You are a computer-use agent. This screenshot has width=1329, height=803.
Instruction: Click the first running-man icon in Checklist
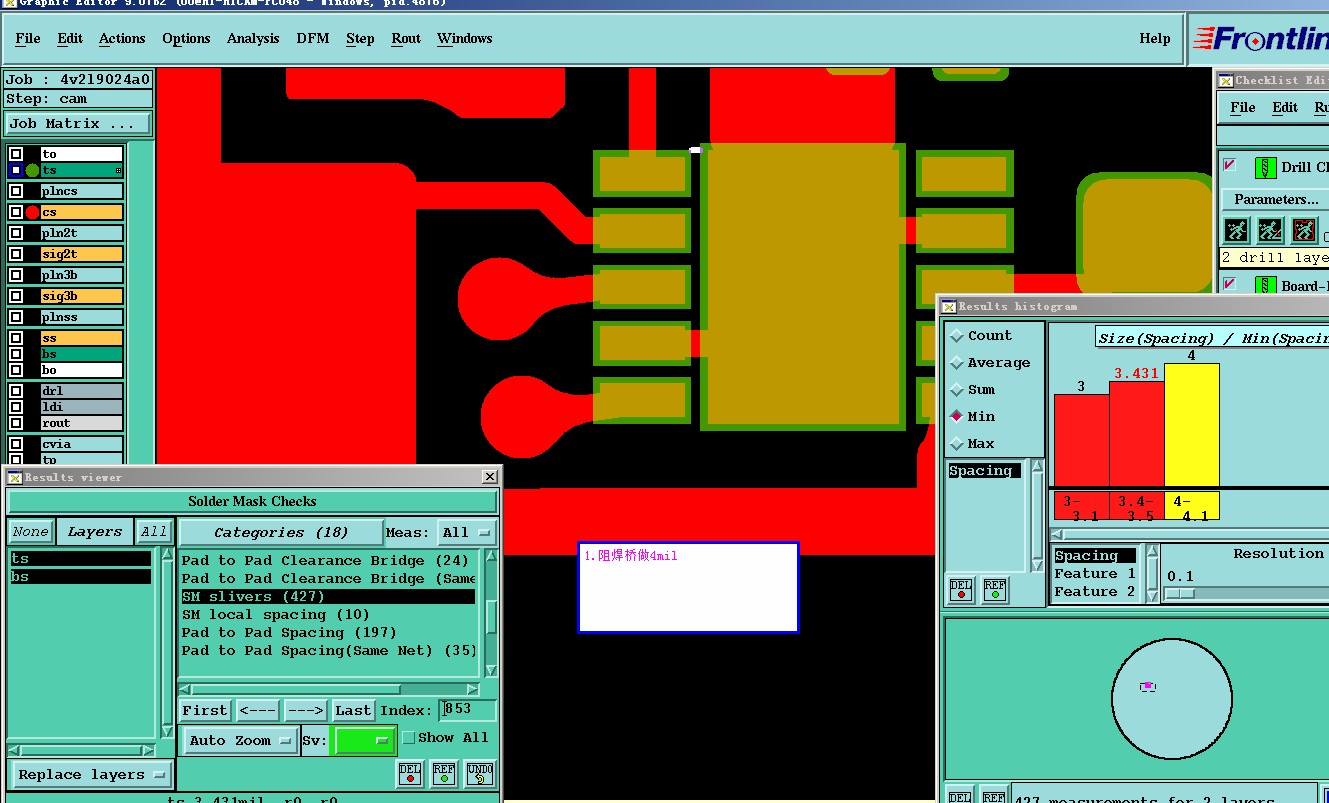[1236, 231]
